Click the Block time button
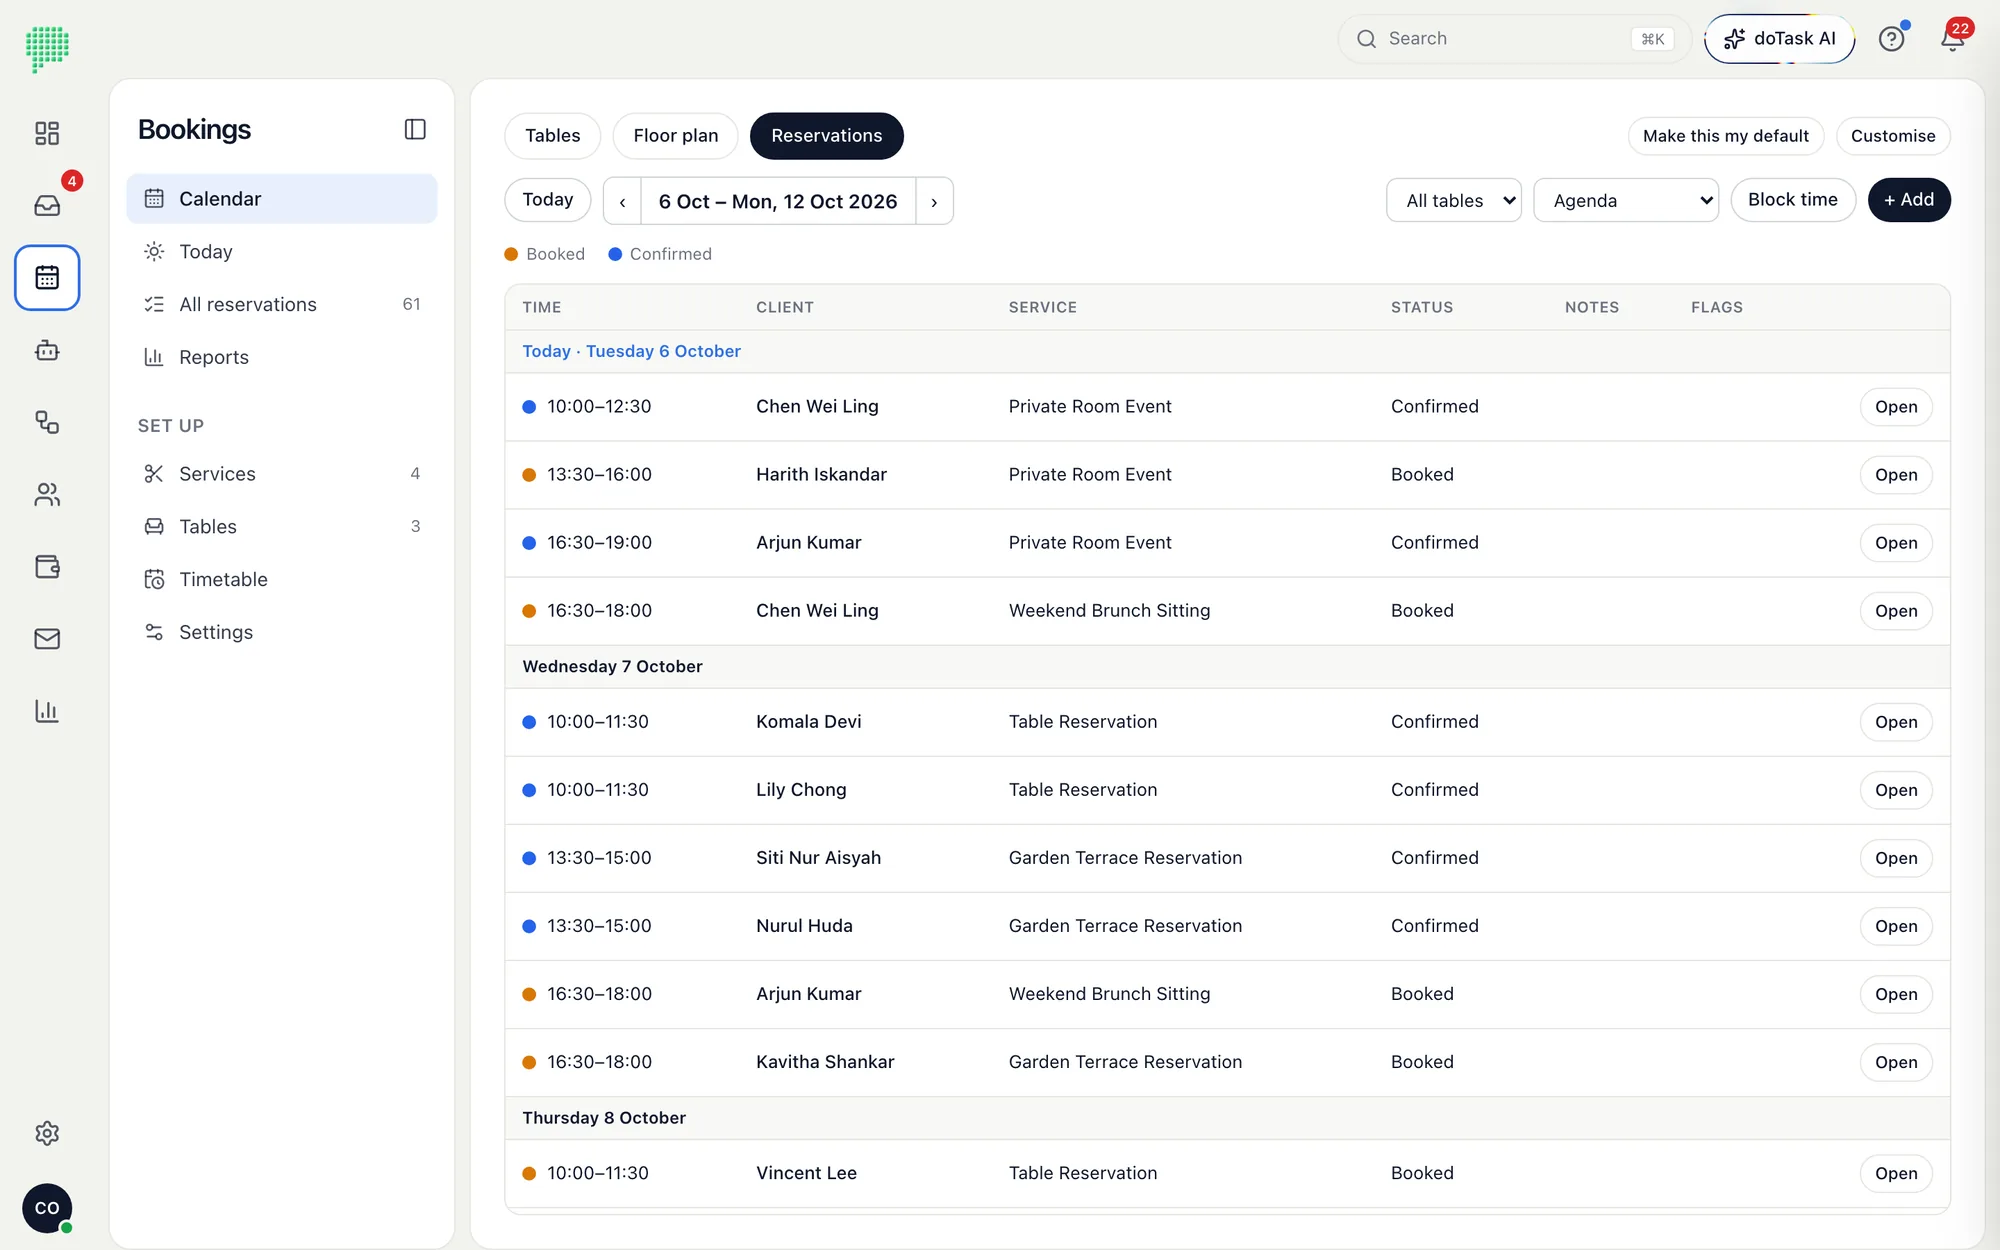The width and height of the screenshot is (2000, 1250). click(x=1793, y=200)
